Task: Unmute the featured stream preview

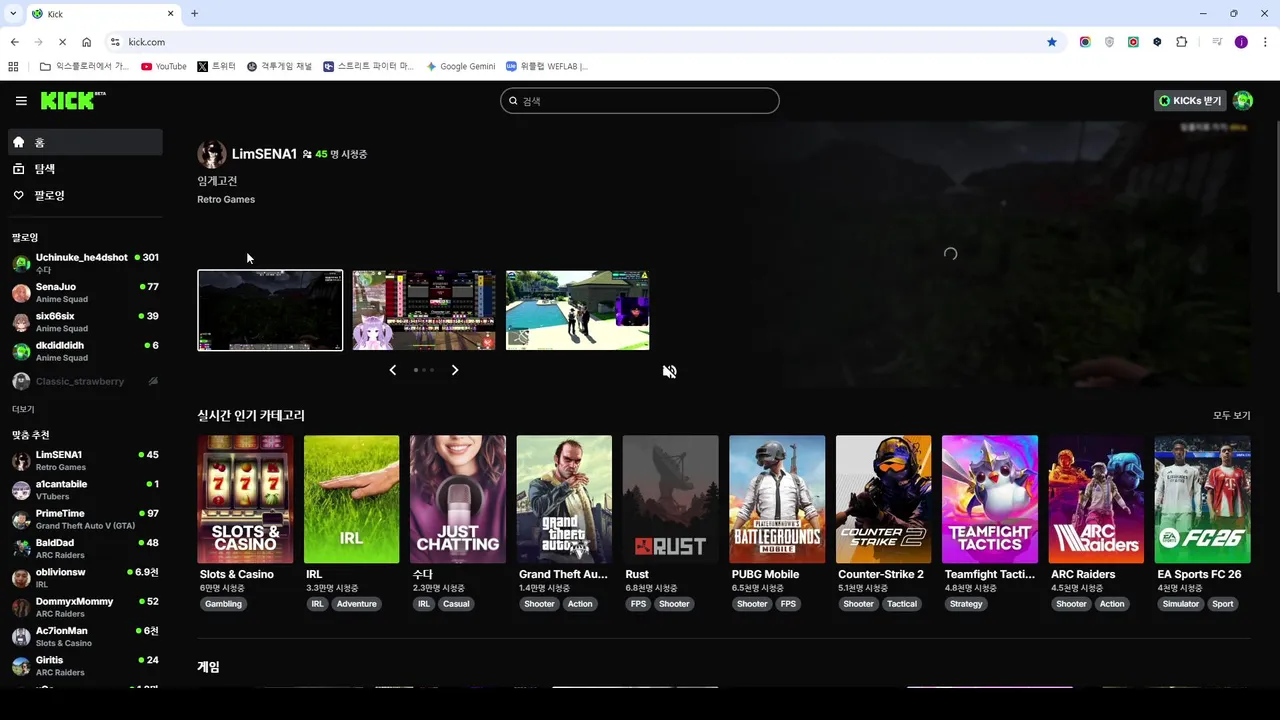Action: [669, 371]
